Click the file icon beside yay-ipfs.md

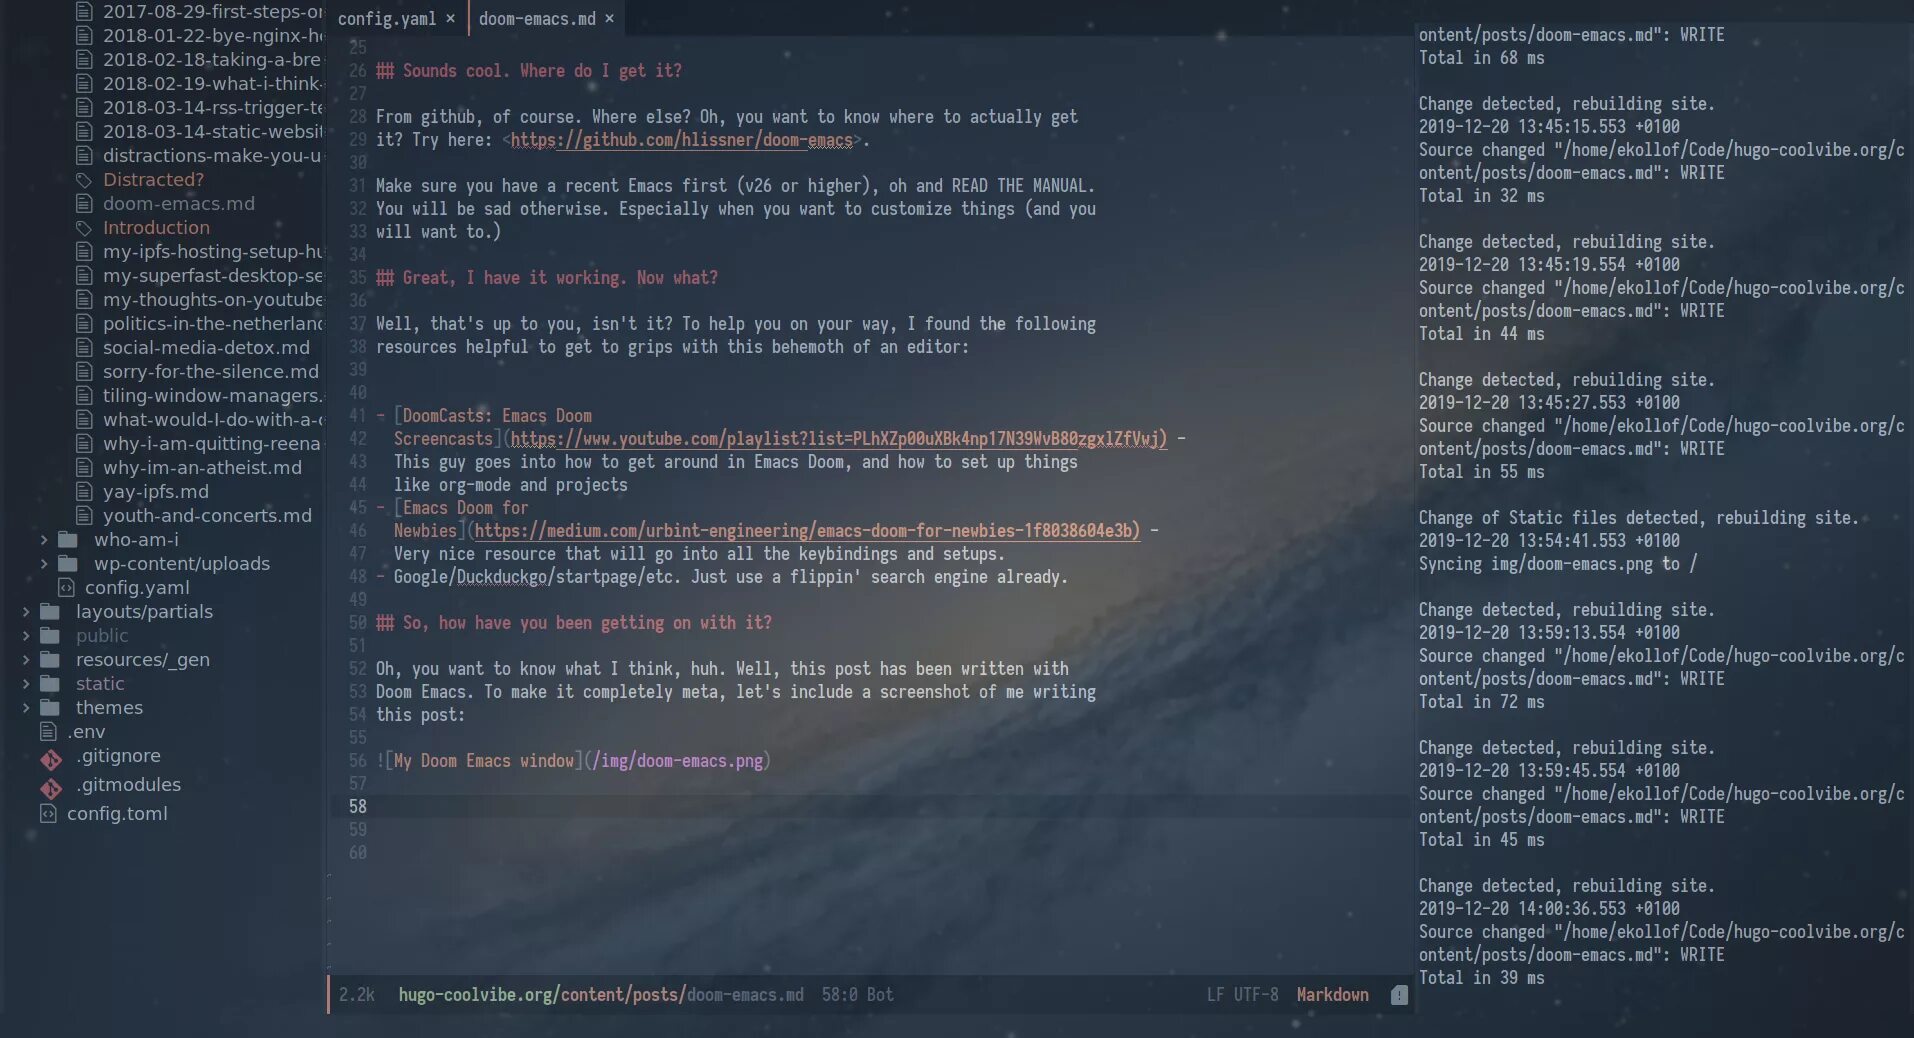[84, 492]
